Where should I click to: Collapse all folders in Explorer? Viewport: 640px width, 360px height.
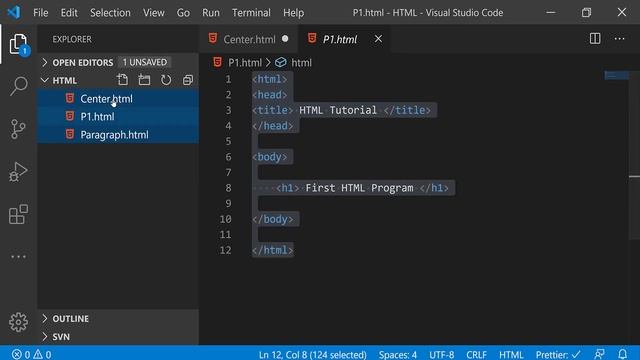click(x=188, y=80)
